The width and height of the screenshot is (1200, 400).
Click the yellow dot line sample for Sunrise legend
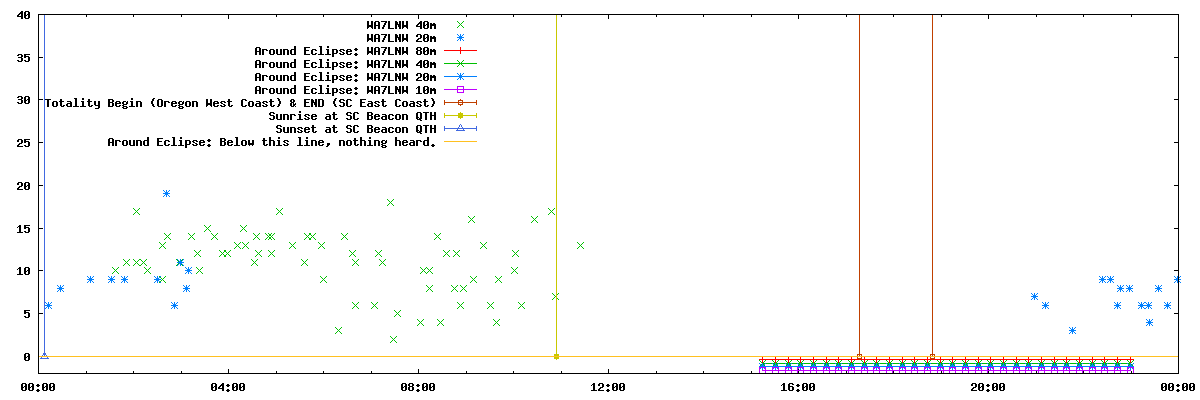click(460, 115)
